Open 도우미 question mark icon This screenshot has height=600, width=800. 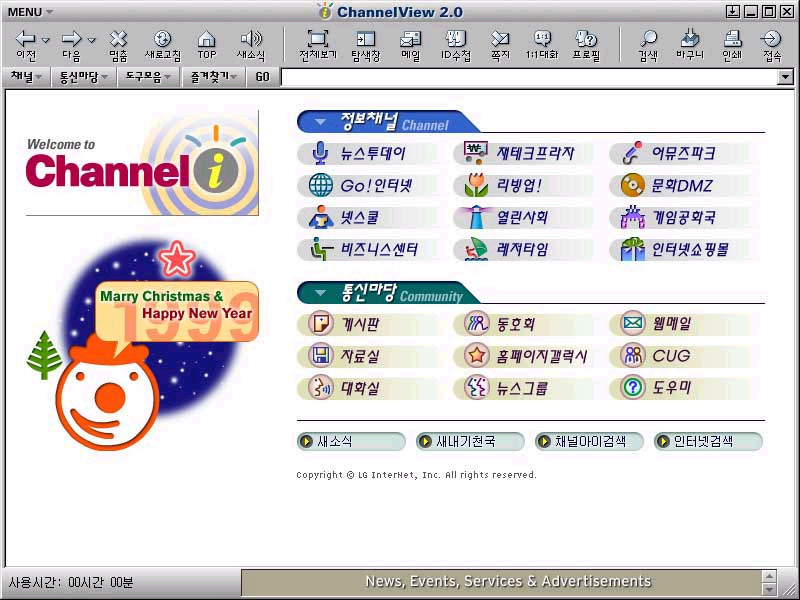(633, 388)
